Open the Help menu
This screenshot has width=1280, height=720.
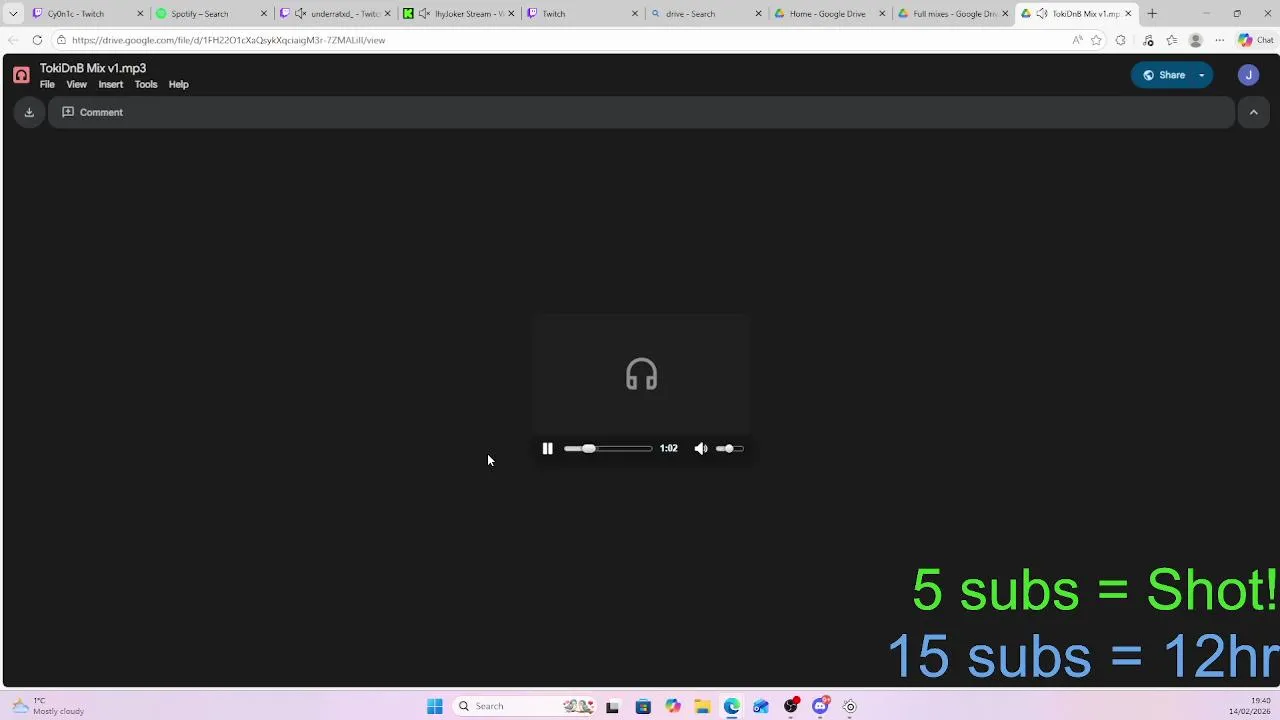[178, 84]
